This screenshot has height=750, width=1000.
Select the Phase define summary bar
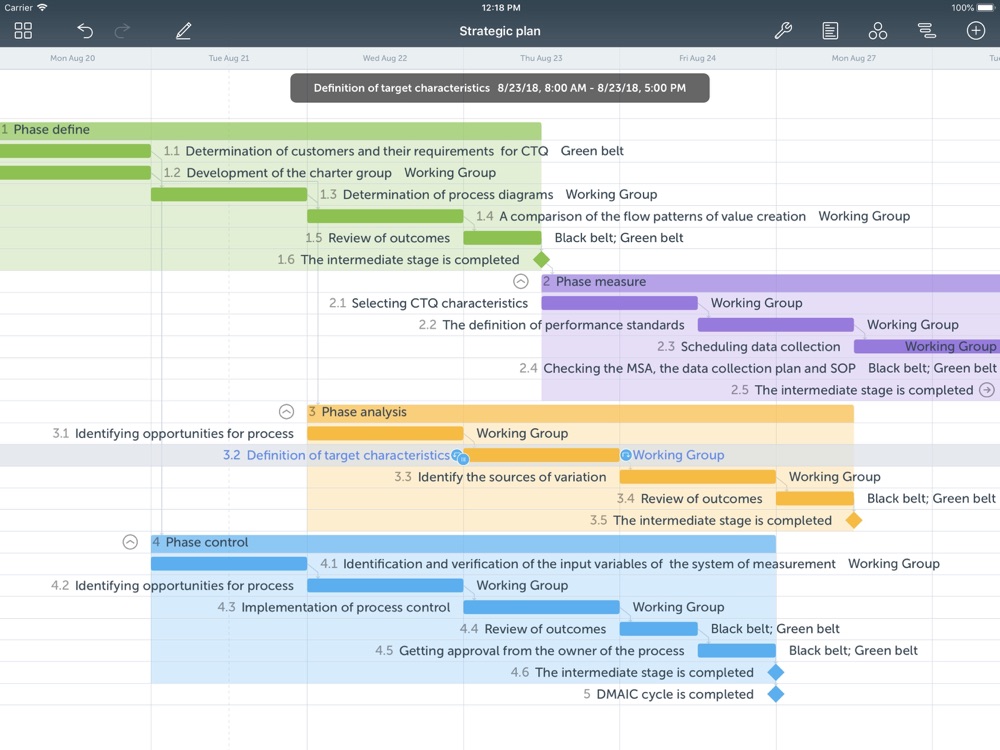270,130
